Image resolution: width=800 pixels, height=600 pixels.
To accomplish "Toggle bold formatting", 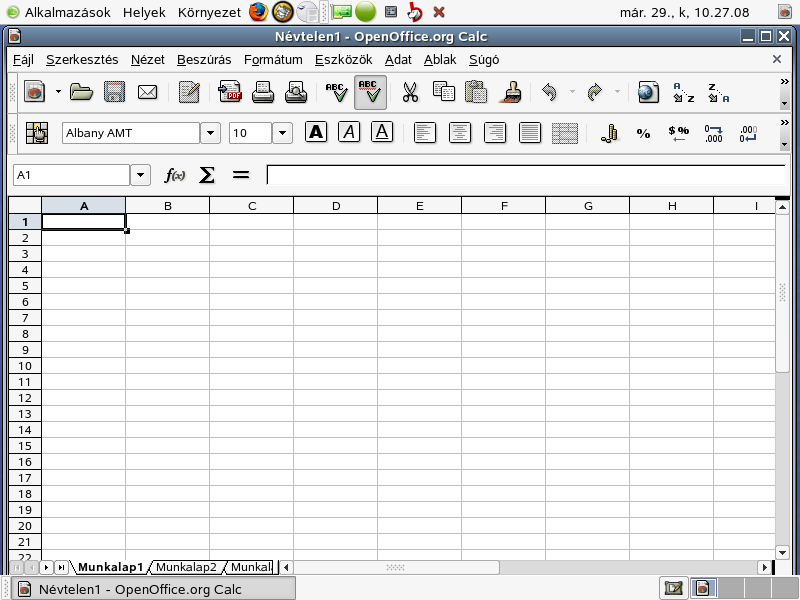I will point(316,132).
